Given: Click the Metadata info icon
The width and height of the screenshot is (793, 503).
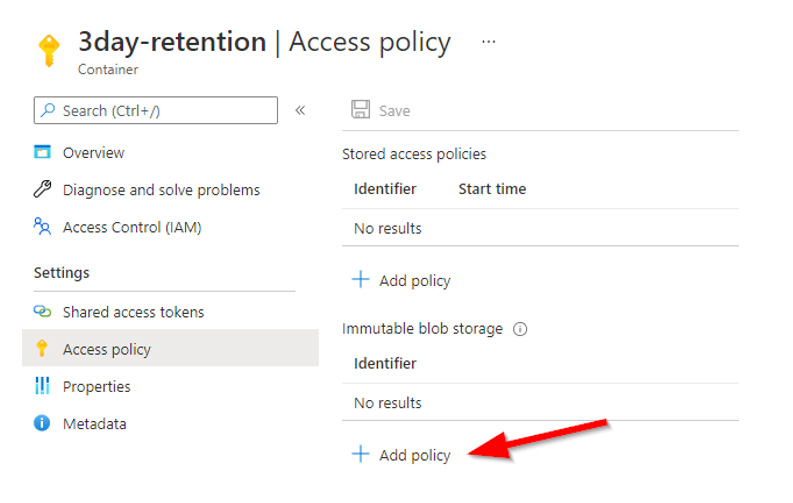Looking at the screenshot, I should (42, 424).
